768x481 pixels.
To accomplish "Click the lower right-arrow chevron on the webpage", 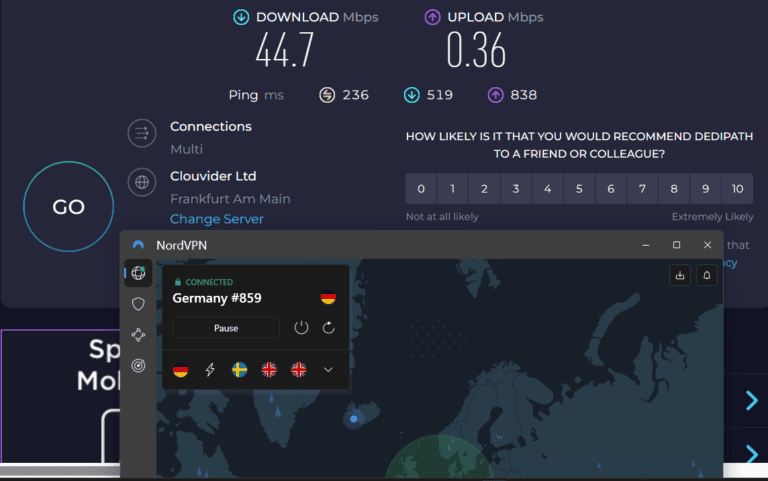I will click(751, 455).
